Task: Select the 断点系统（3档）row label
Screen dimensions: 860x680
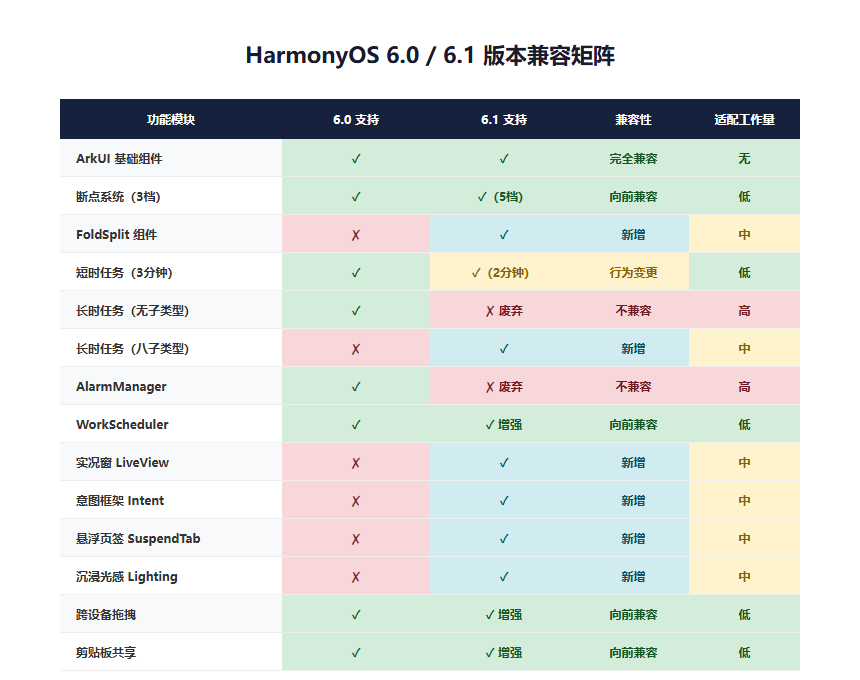Action: 118,196
